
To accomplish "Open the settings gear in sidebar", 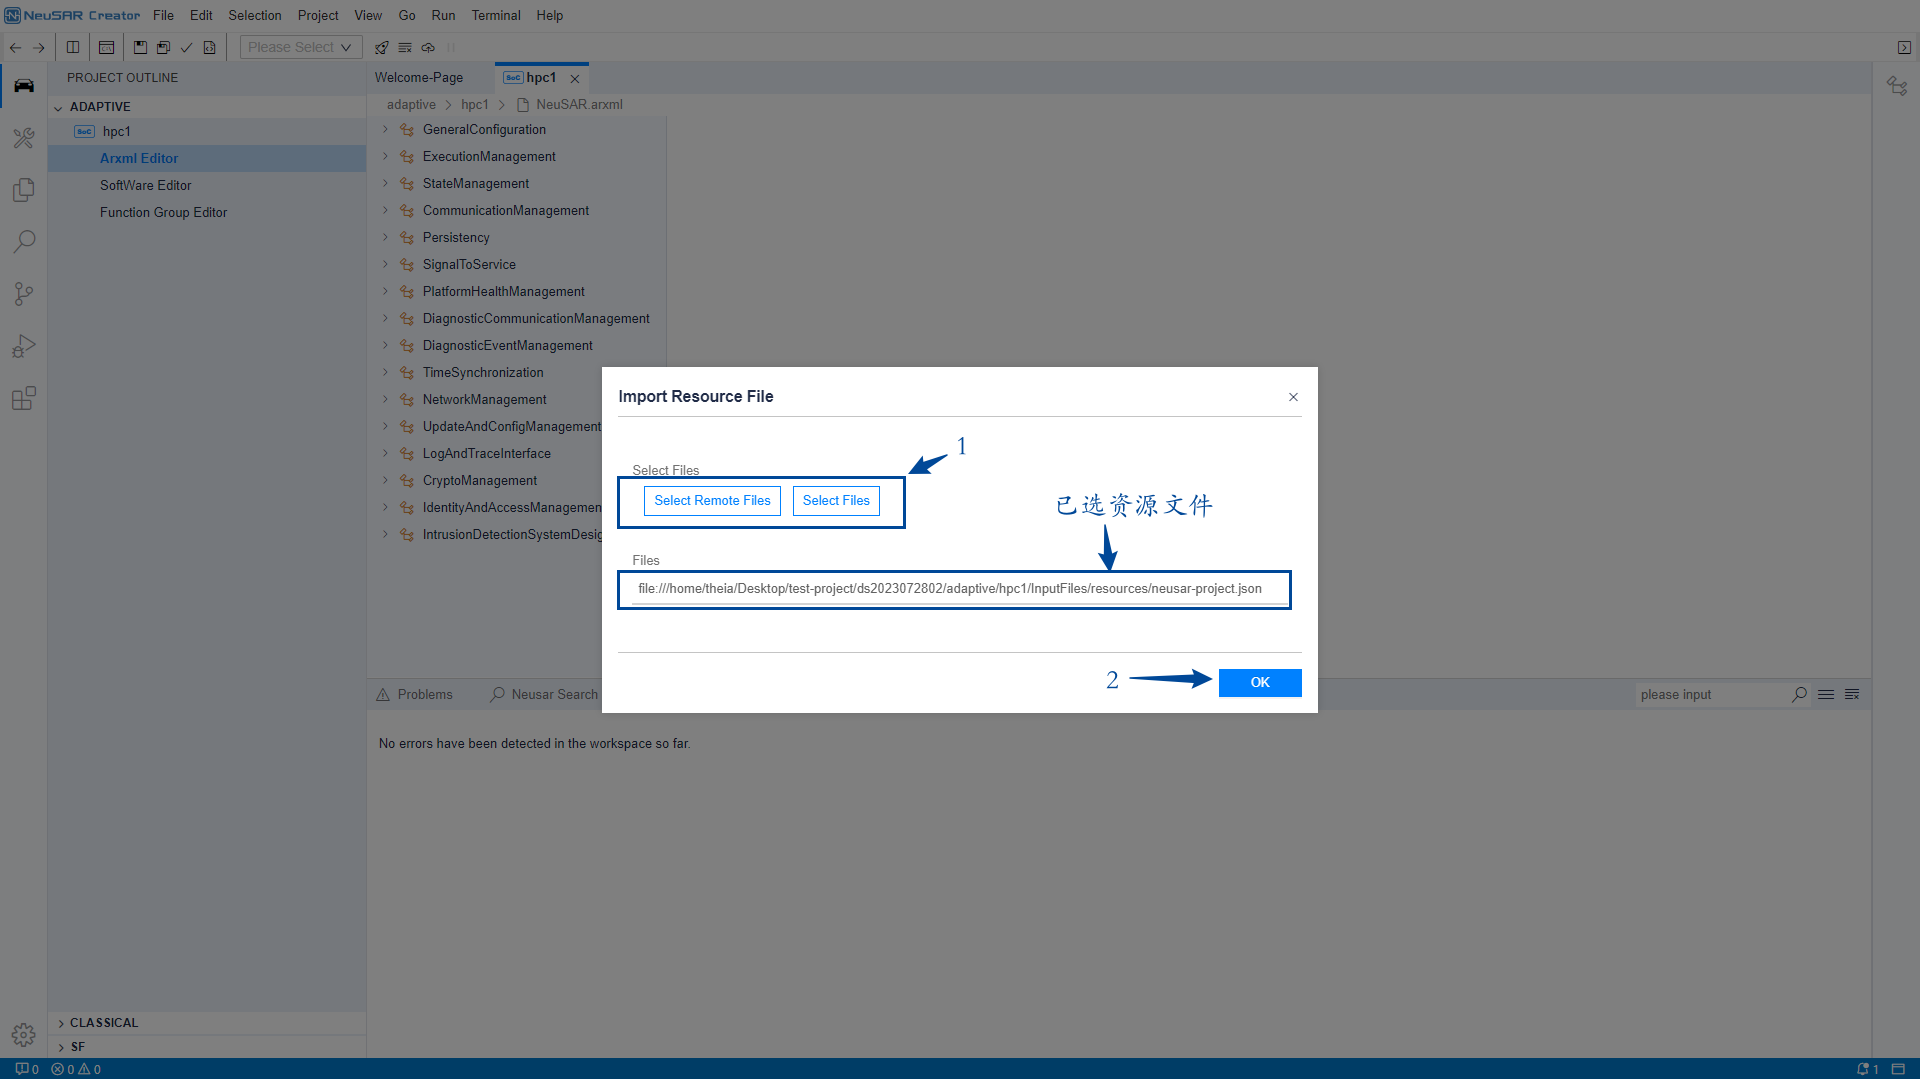I will pyautogui.click(x=24, y=1035).
